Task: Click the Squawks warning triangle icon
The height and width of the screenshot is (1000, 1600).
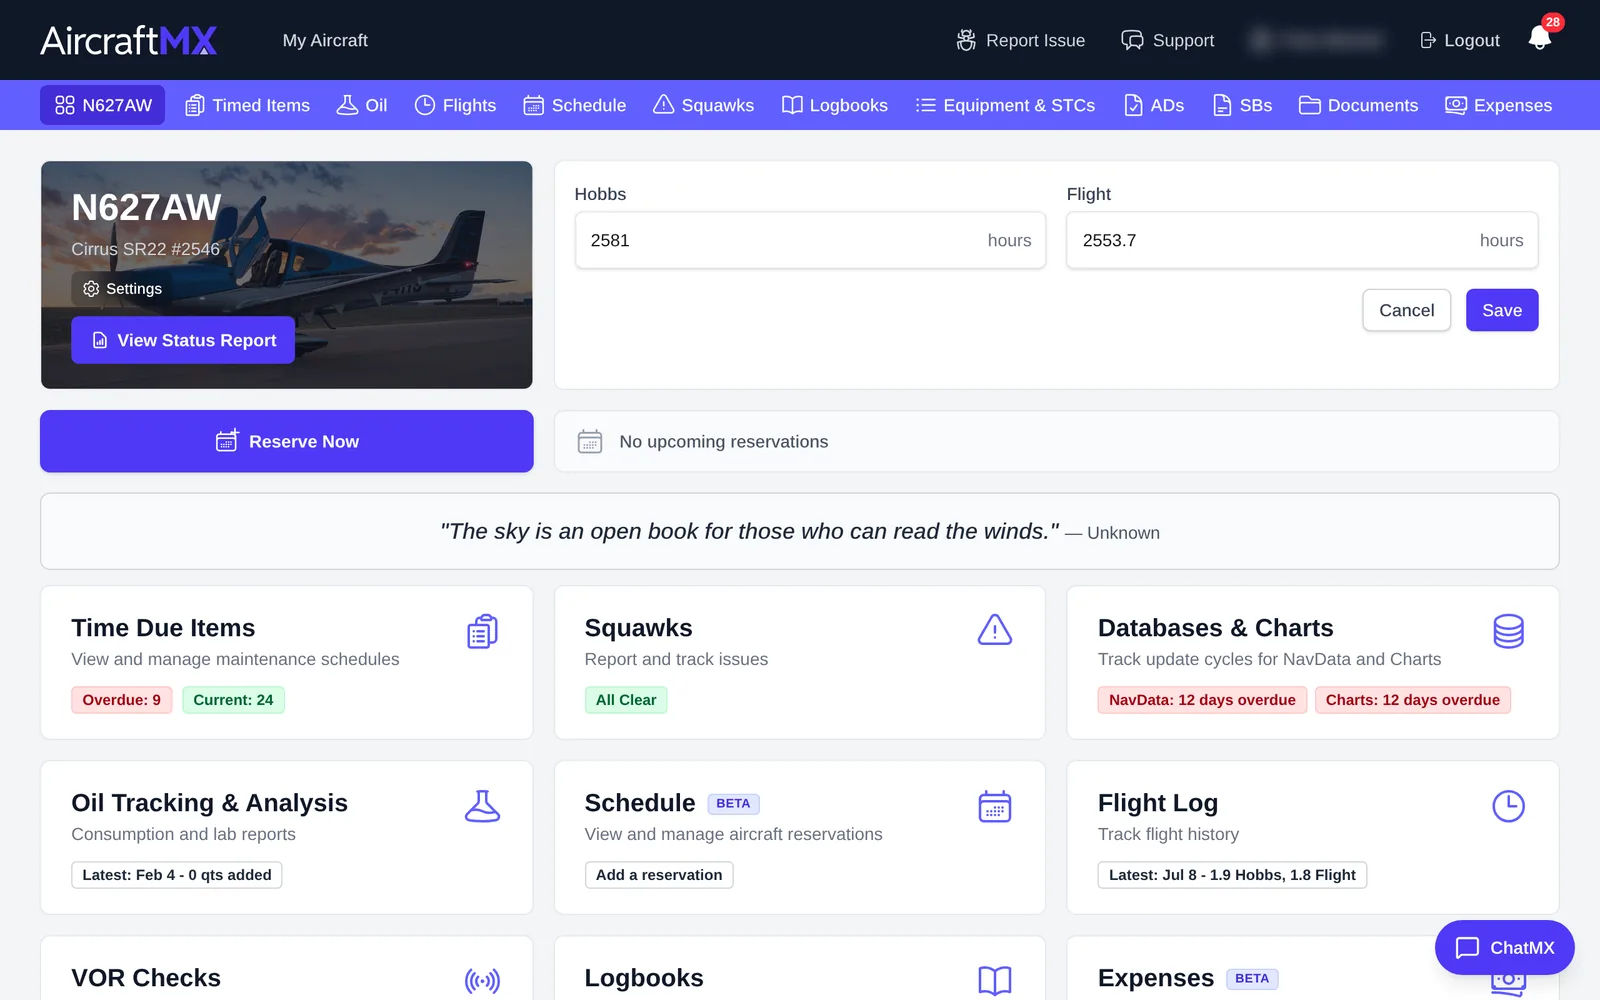Action: click(x=995, y=630)
